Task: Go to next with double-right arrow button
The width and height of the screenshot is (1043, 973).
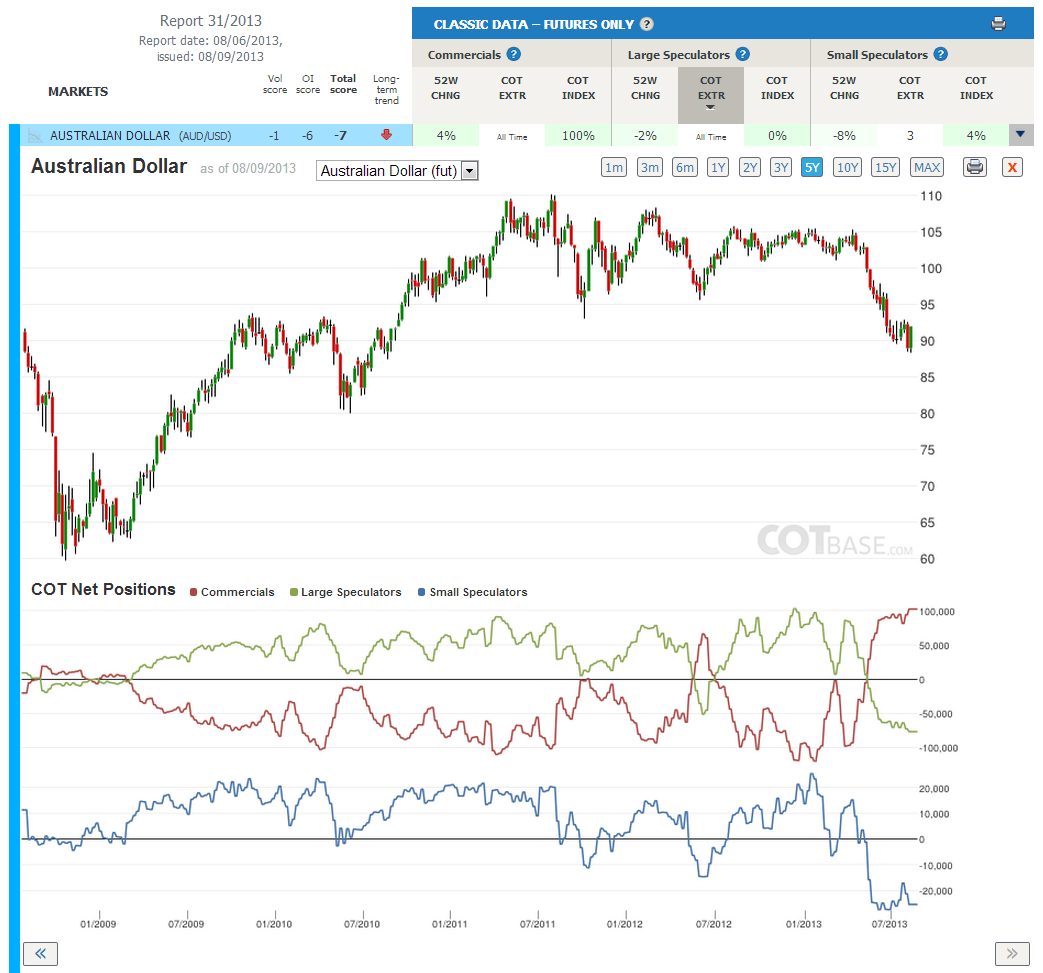Action: point(1012,954)
